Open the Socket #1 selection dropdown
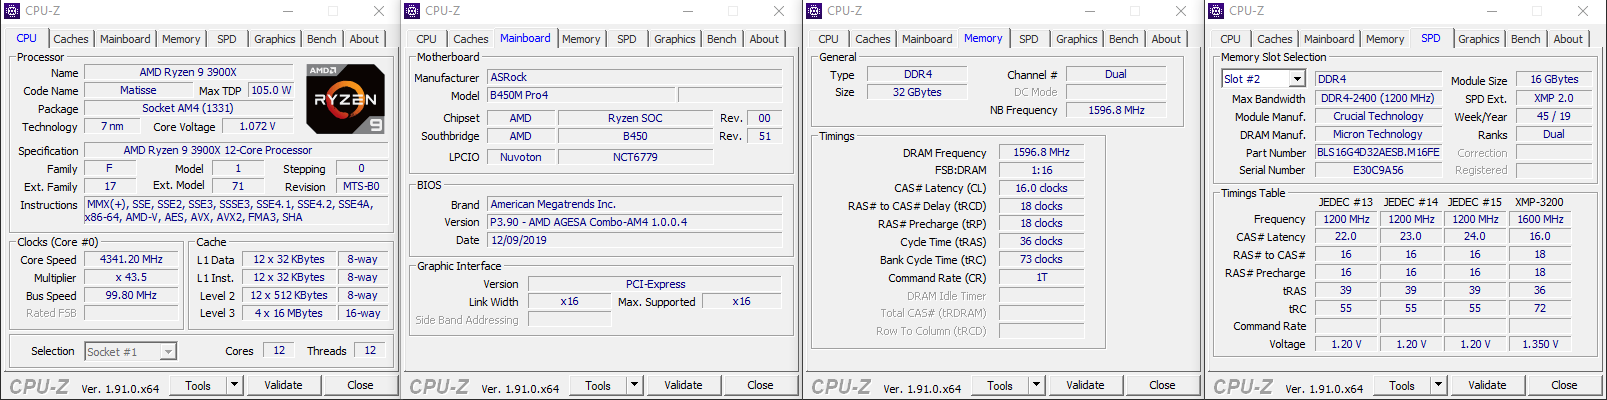The width and height of the screenshot is (1607, 400). 168,351
